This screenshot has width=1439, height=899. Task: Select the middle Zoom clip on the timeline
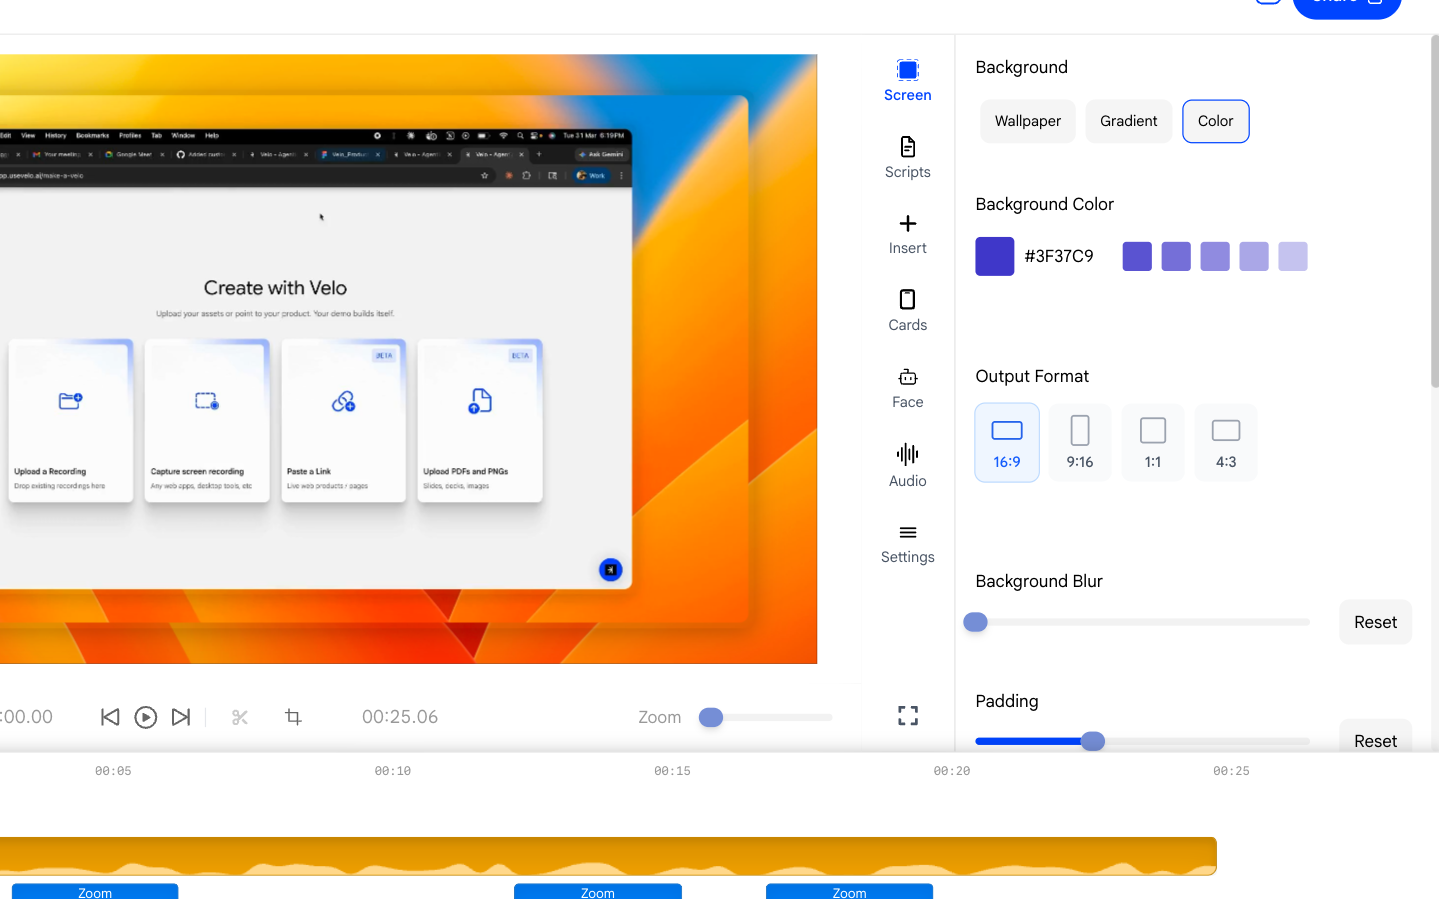point(598,891)
